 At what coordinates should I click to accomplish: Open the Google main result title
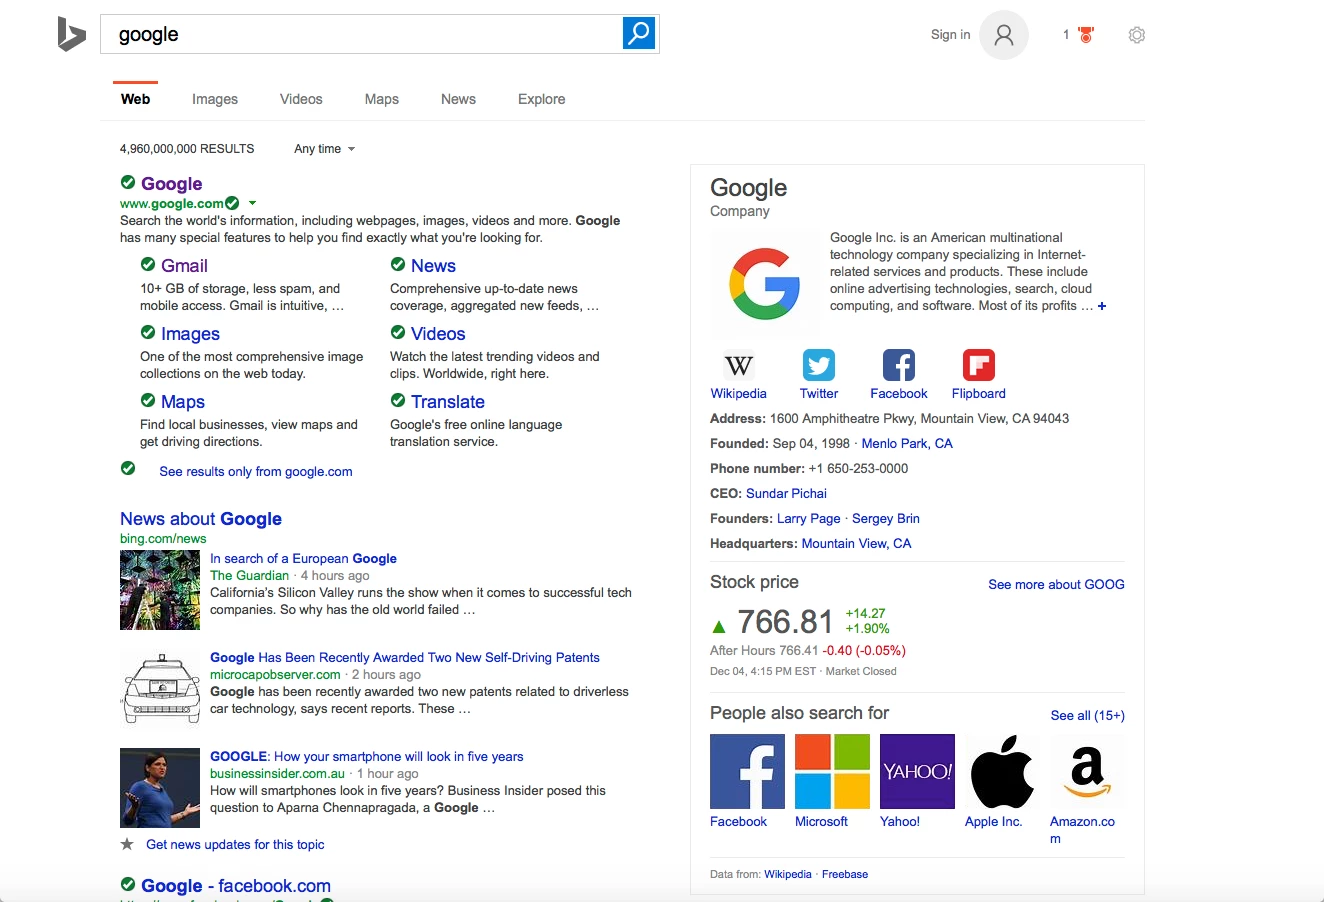click(x=171, y=184)
